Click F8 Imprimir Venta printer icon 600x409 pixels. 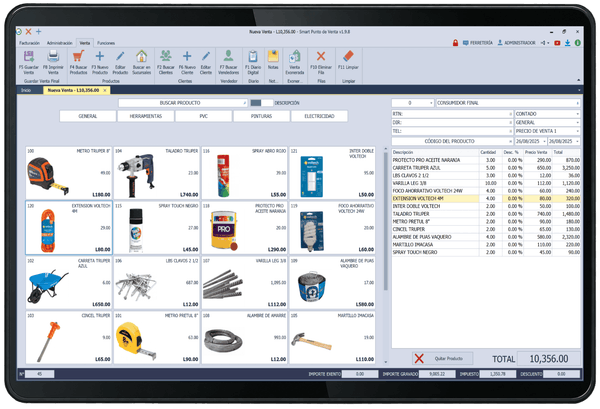point(53,57)
